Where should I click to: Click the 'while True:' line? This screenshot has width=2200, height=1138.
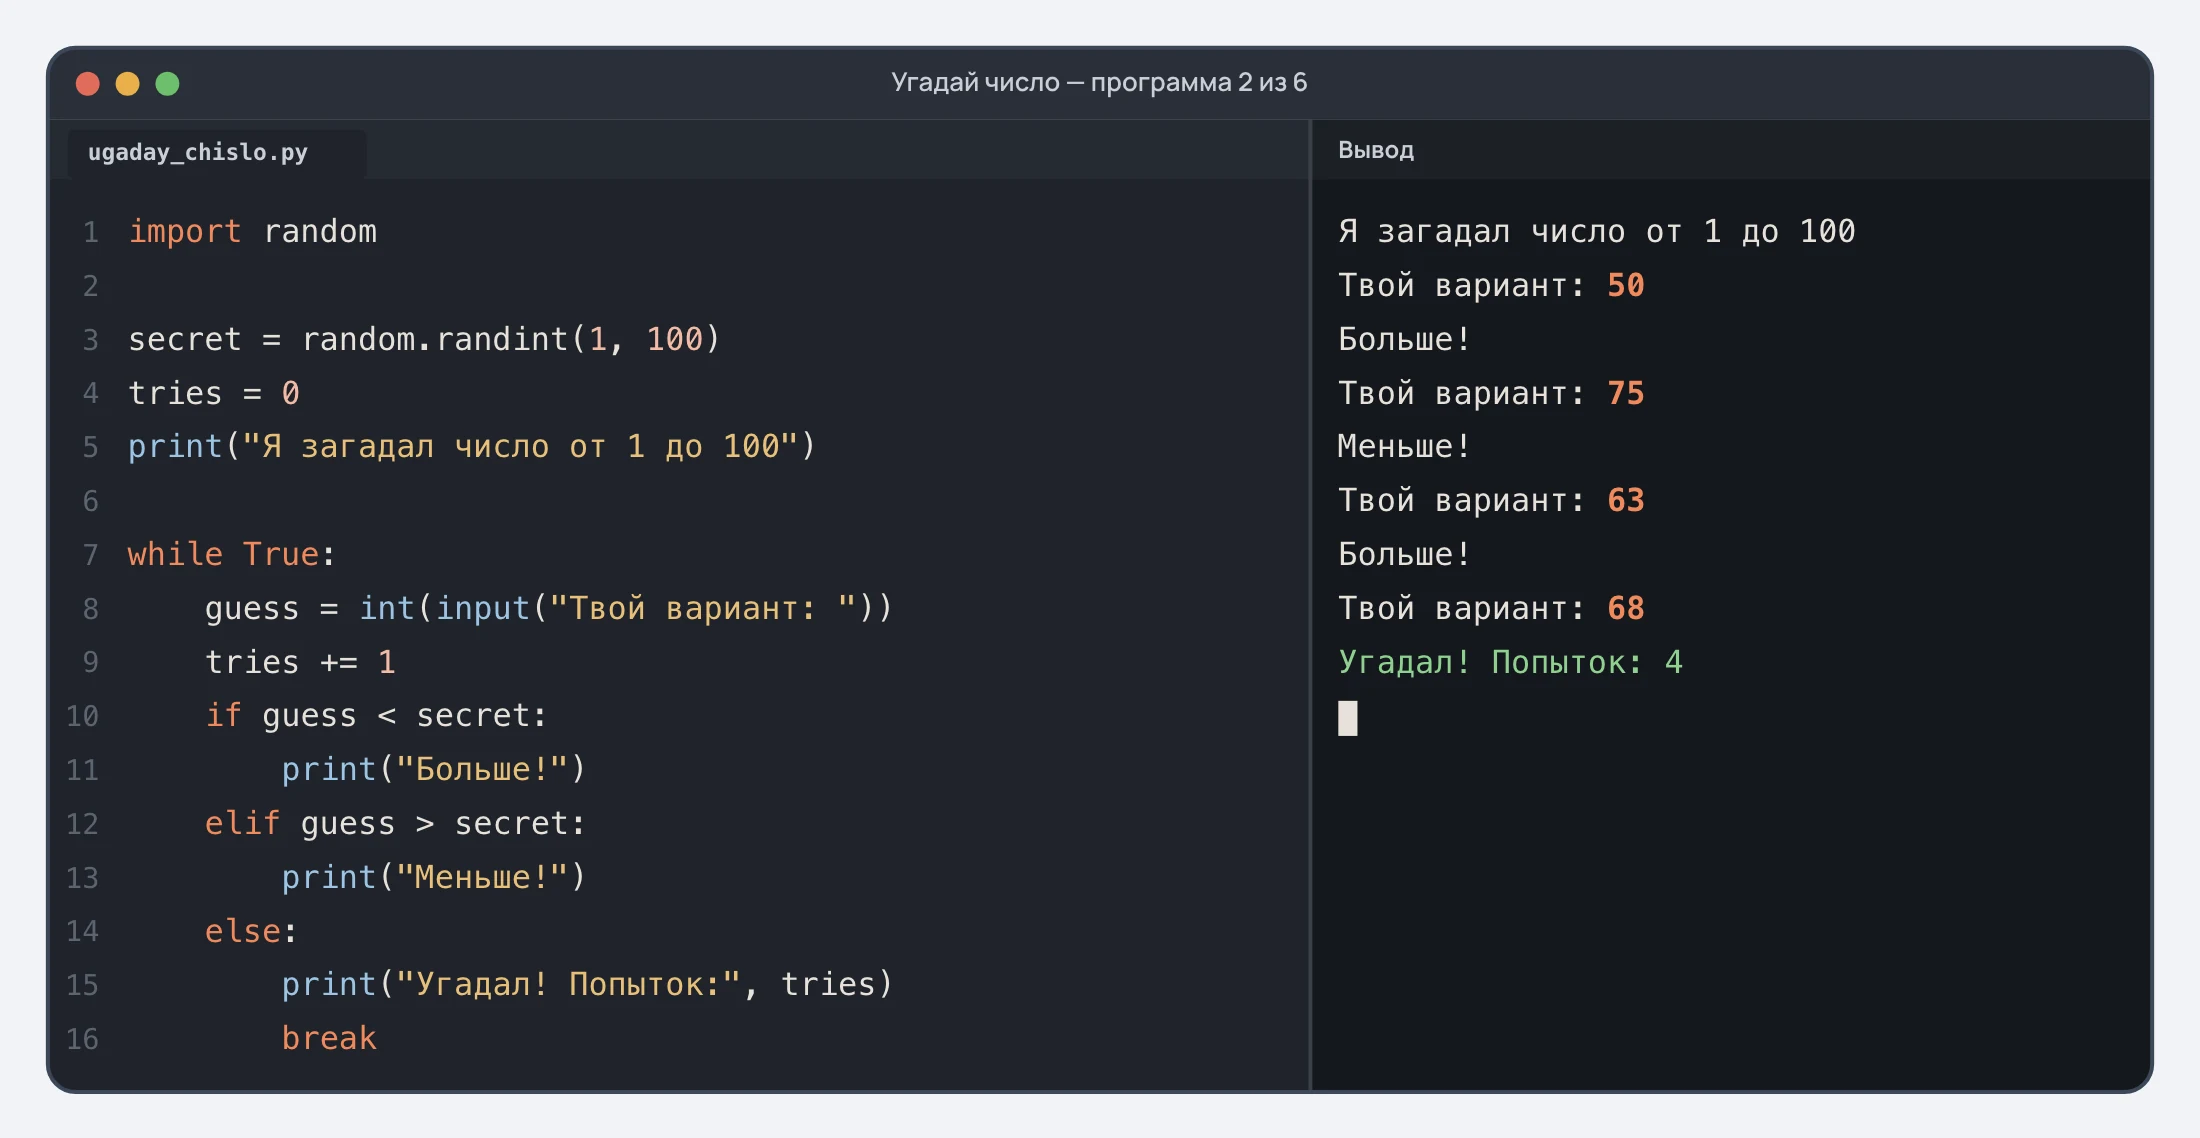(232, 554)
